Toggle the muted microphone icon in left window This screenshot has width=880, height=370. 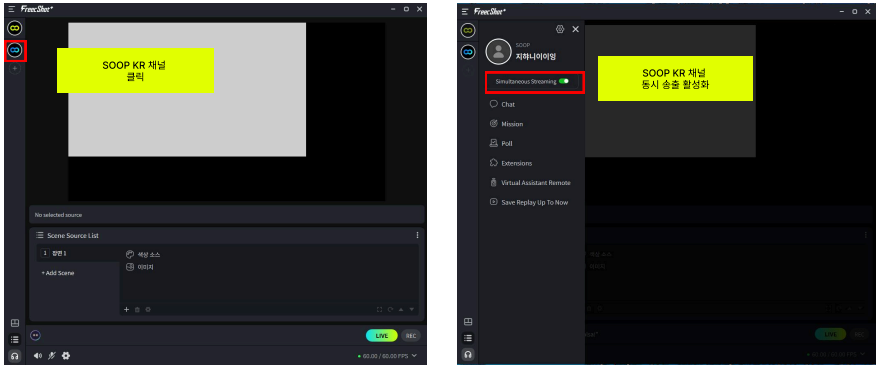(x=52, y=355)
